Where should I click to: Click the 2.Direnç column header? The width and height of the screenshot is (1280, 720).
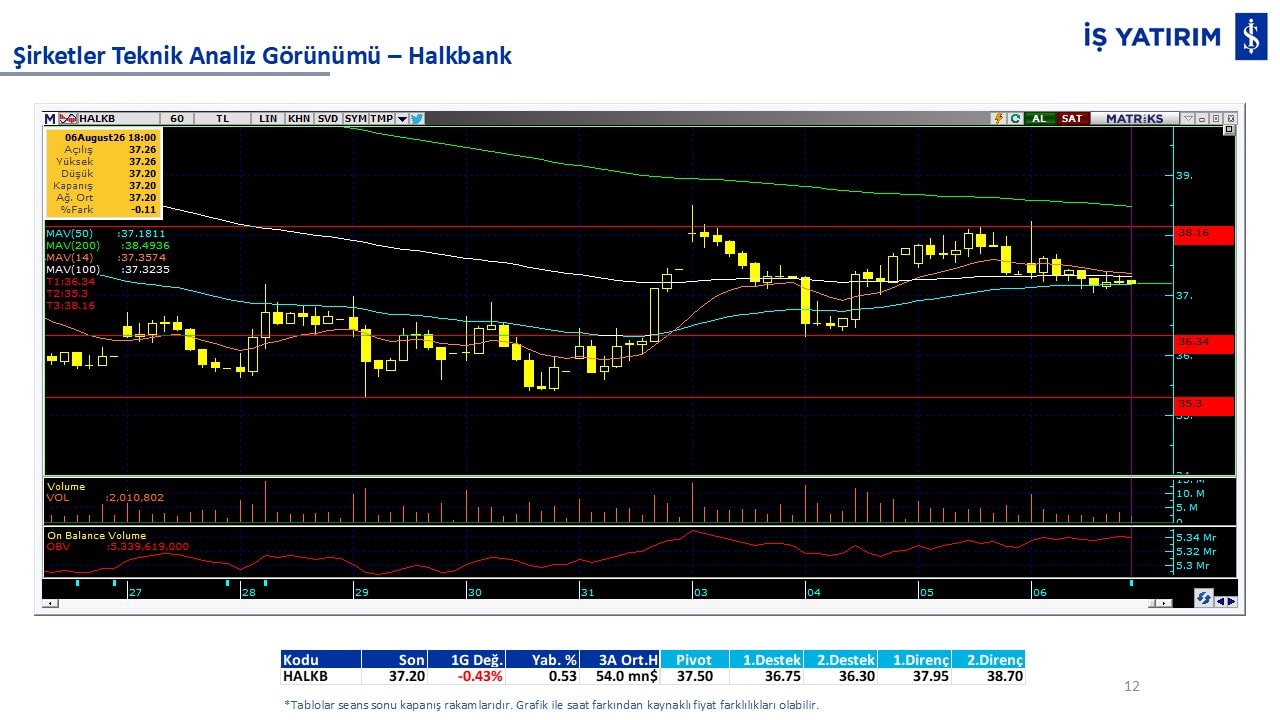[x=988, y=660]
